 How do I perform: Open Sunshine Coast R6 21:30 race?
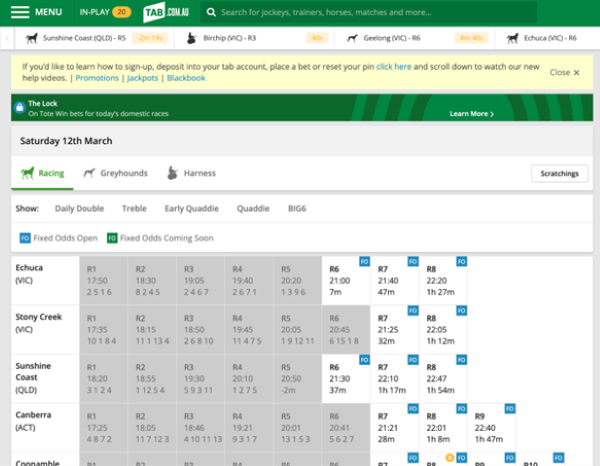tap(346, 378)
